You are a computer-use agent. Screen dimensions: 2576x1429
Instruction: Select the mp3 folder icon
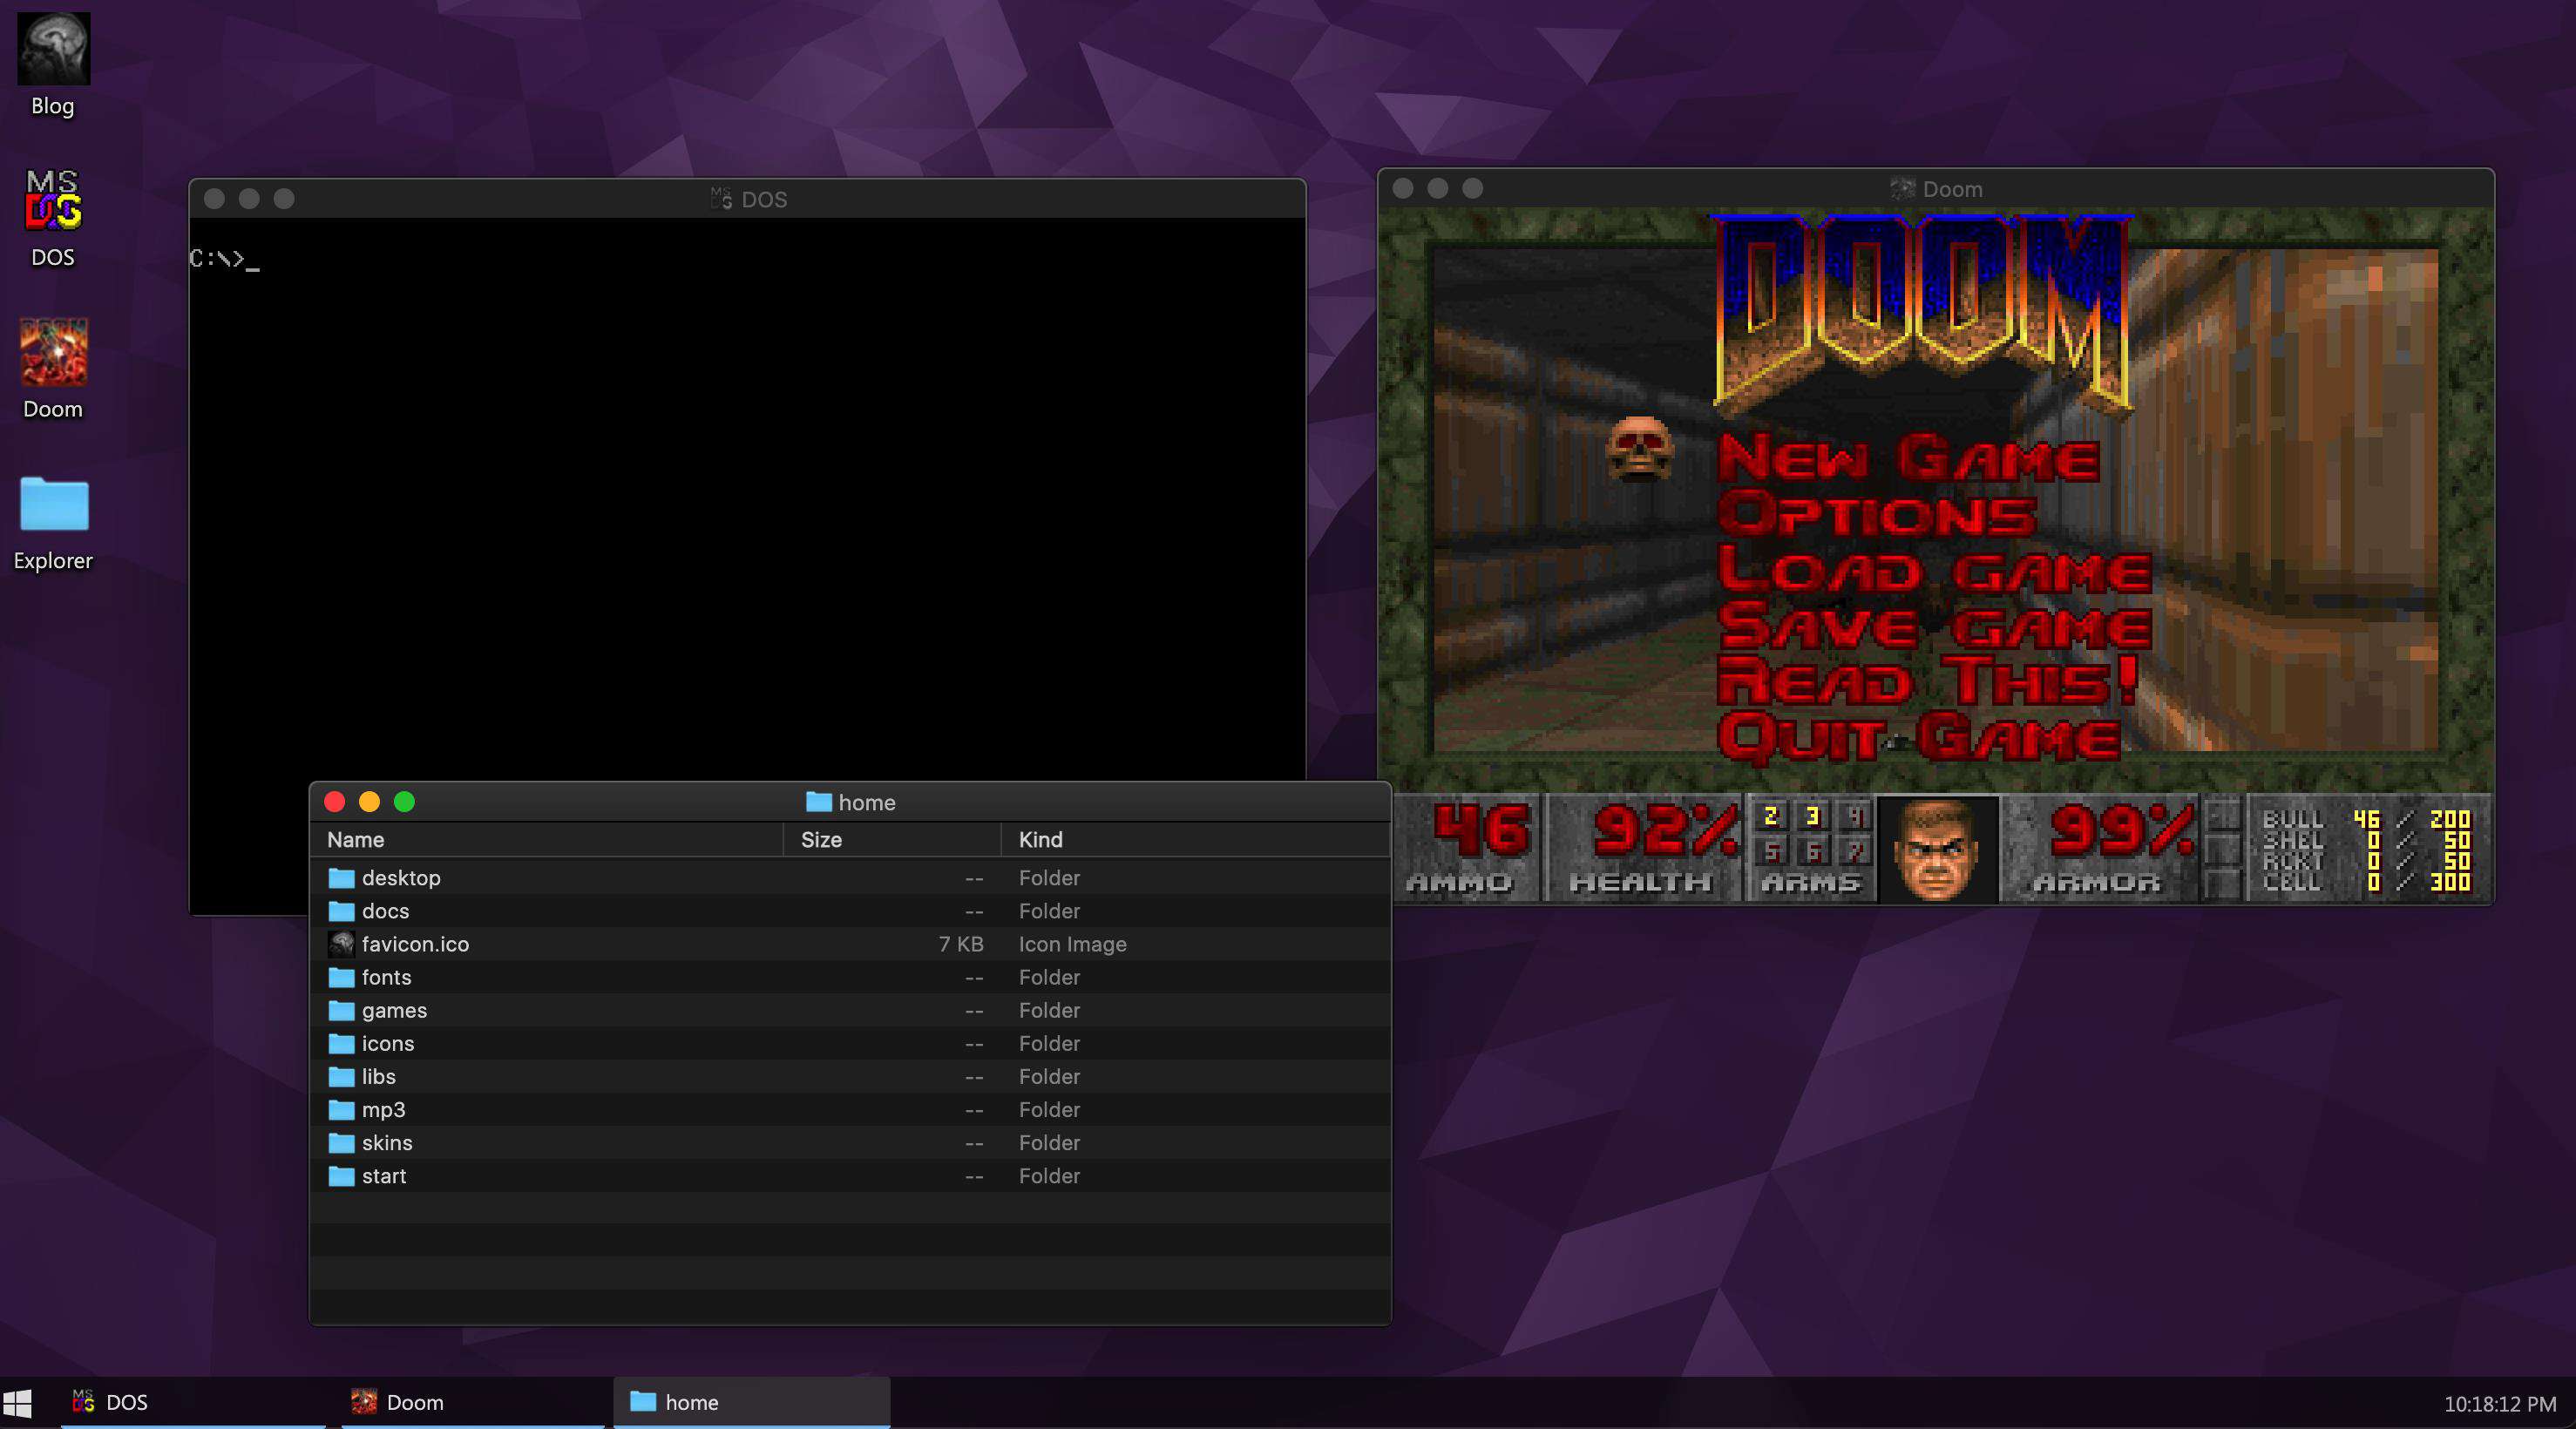[x=342, y=1109]
